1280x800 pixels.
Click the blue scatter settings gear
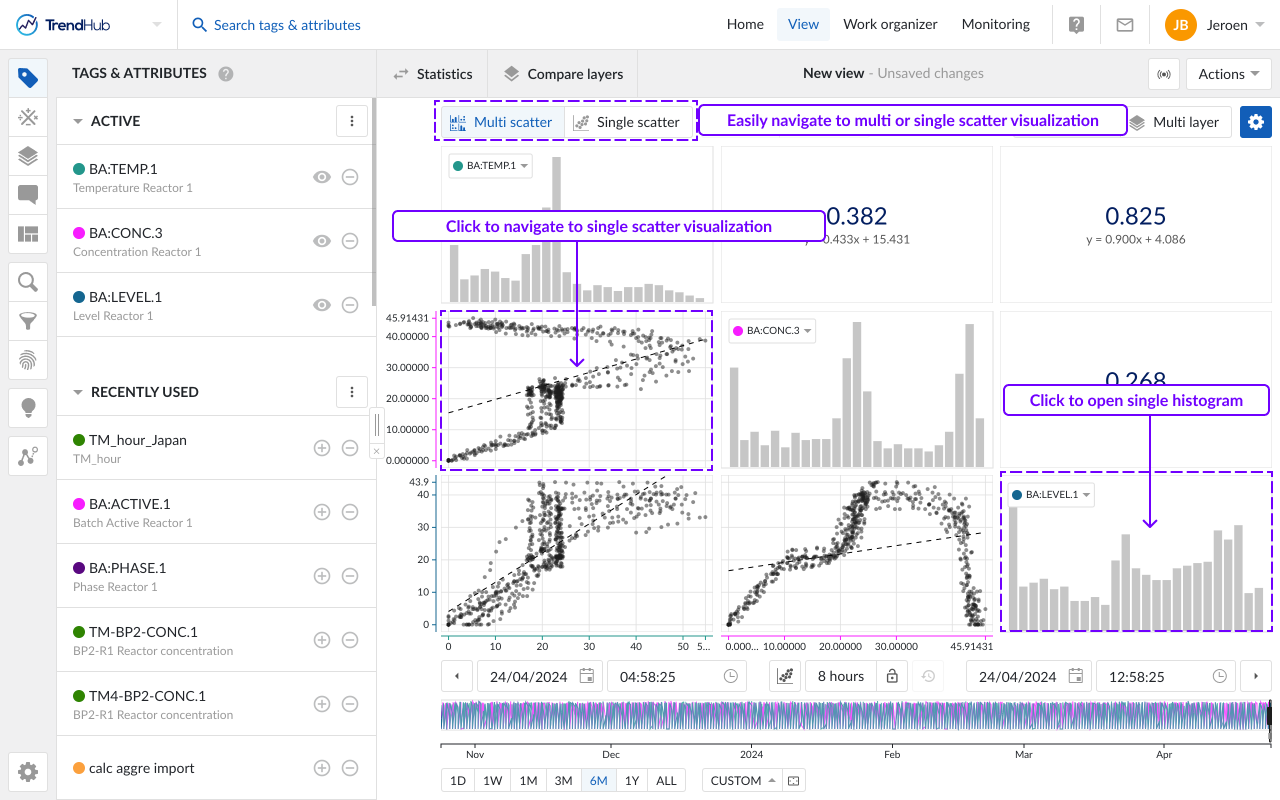tap(1256, 122)
